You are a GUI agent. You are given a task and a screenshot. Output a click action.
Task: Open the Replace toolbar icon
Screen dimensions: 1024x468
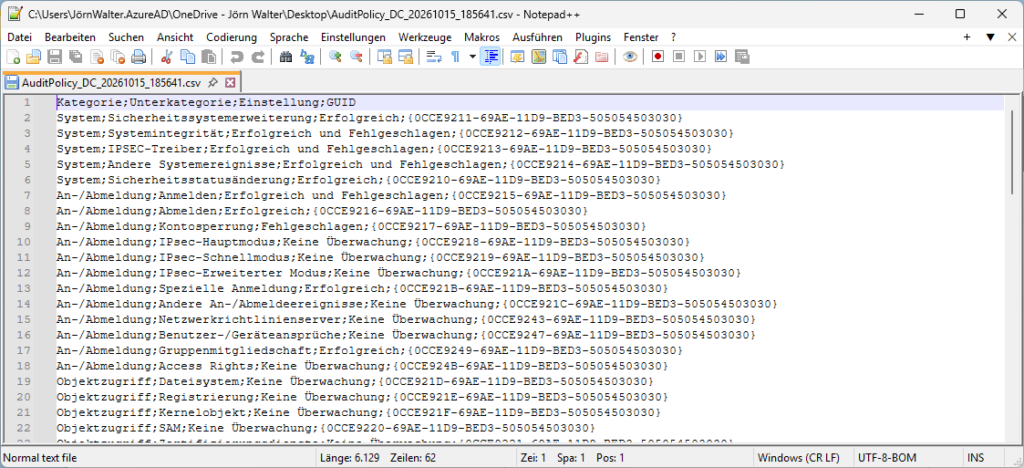tap(307, 57)
